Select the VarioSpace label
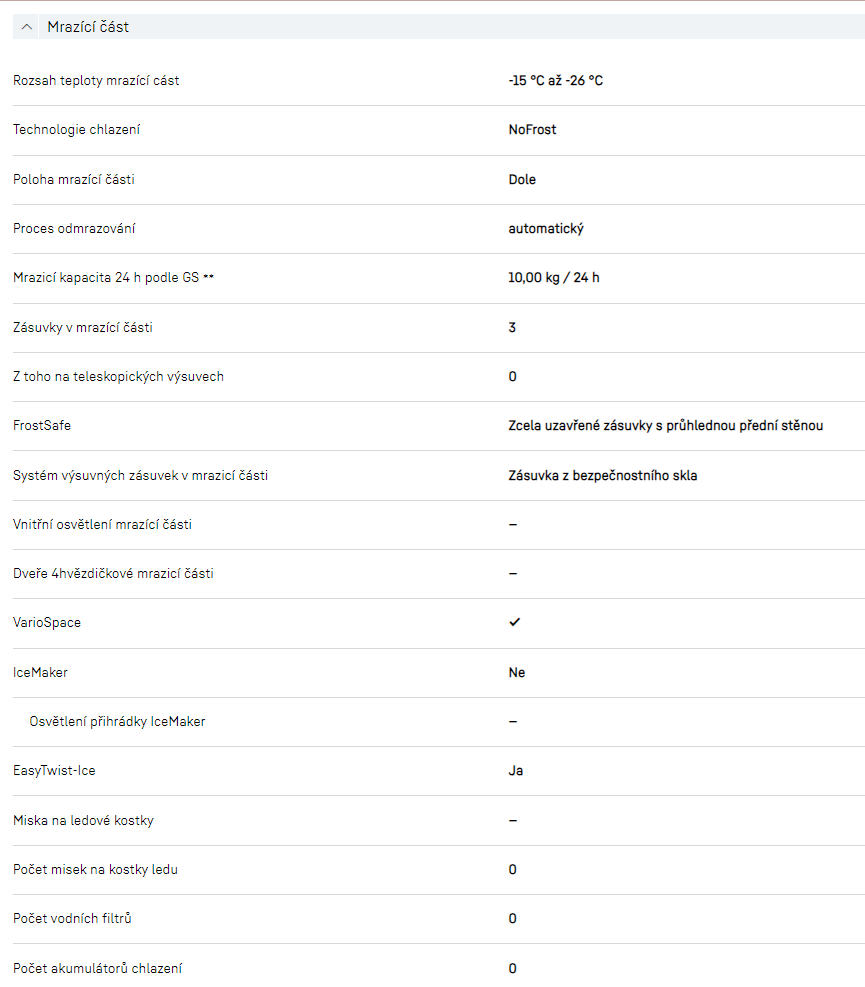 pyautogui.click(x=47, y=622)
